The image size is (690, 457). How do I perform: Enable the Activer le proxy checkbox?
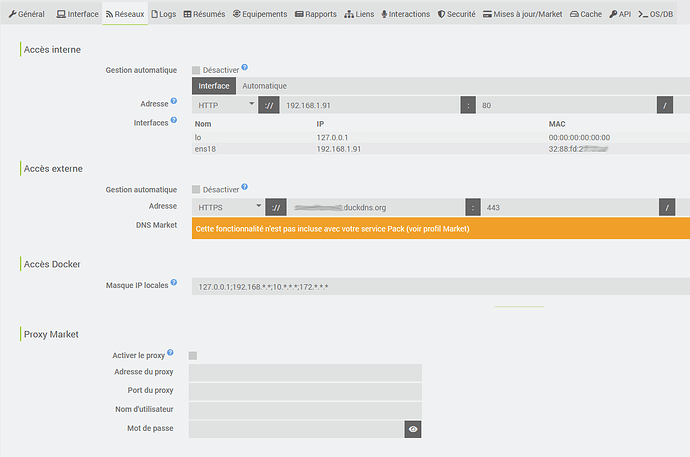193,355
